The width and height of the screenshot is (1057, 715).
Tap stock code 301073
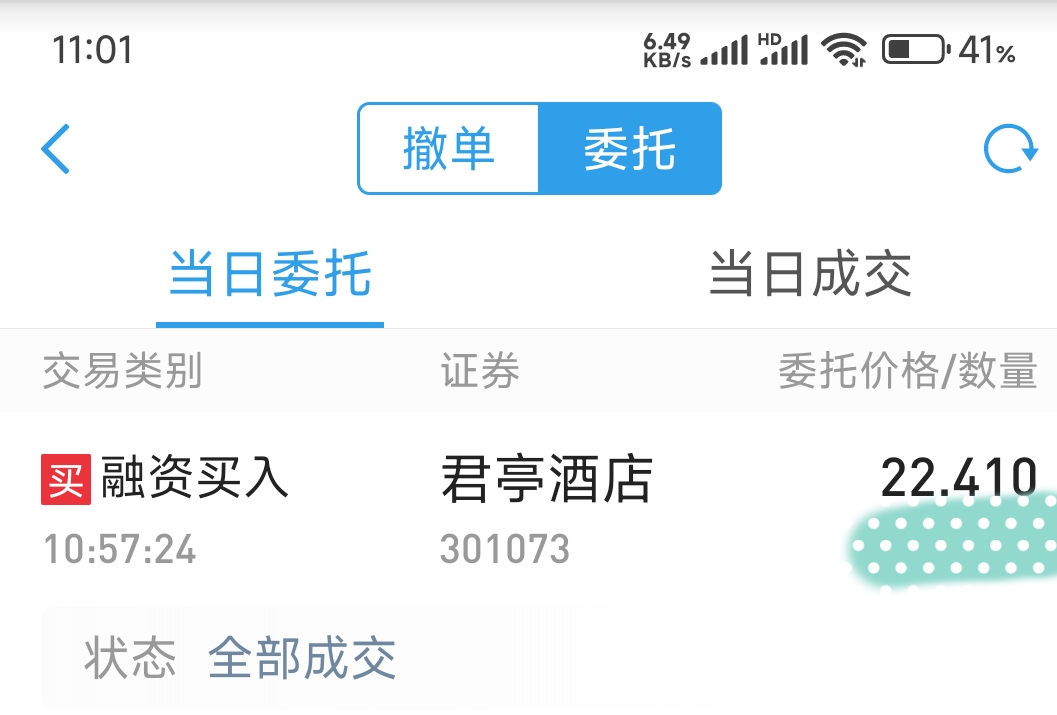pyautogui.click(x=505, y=549)
